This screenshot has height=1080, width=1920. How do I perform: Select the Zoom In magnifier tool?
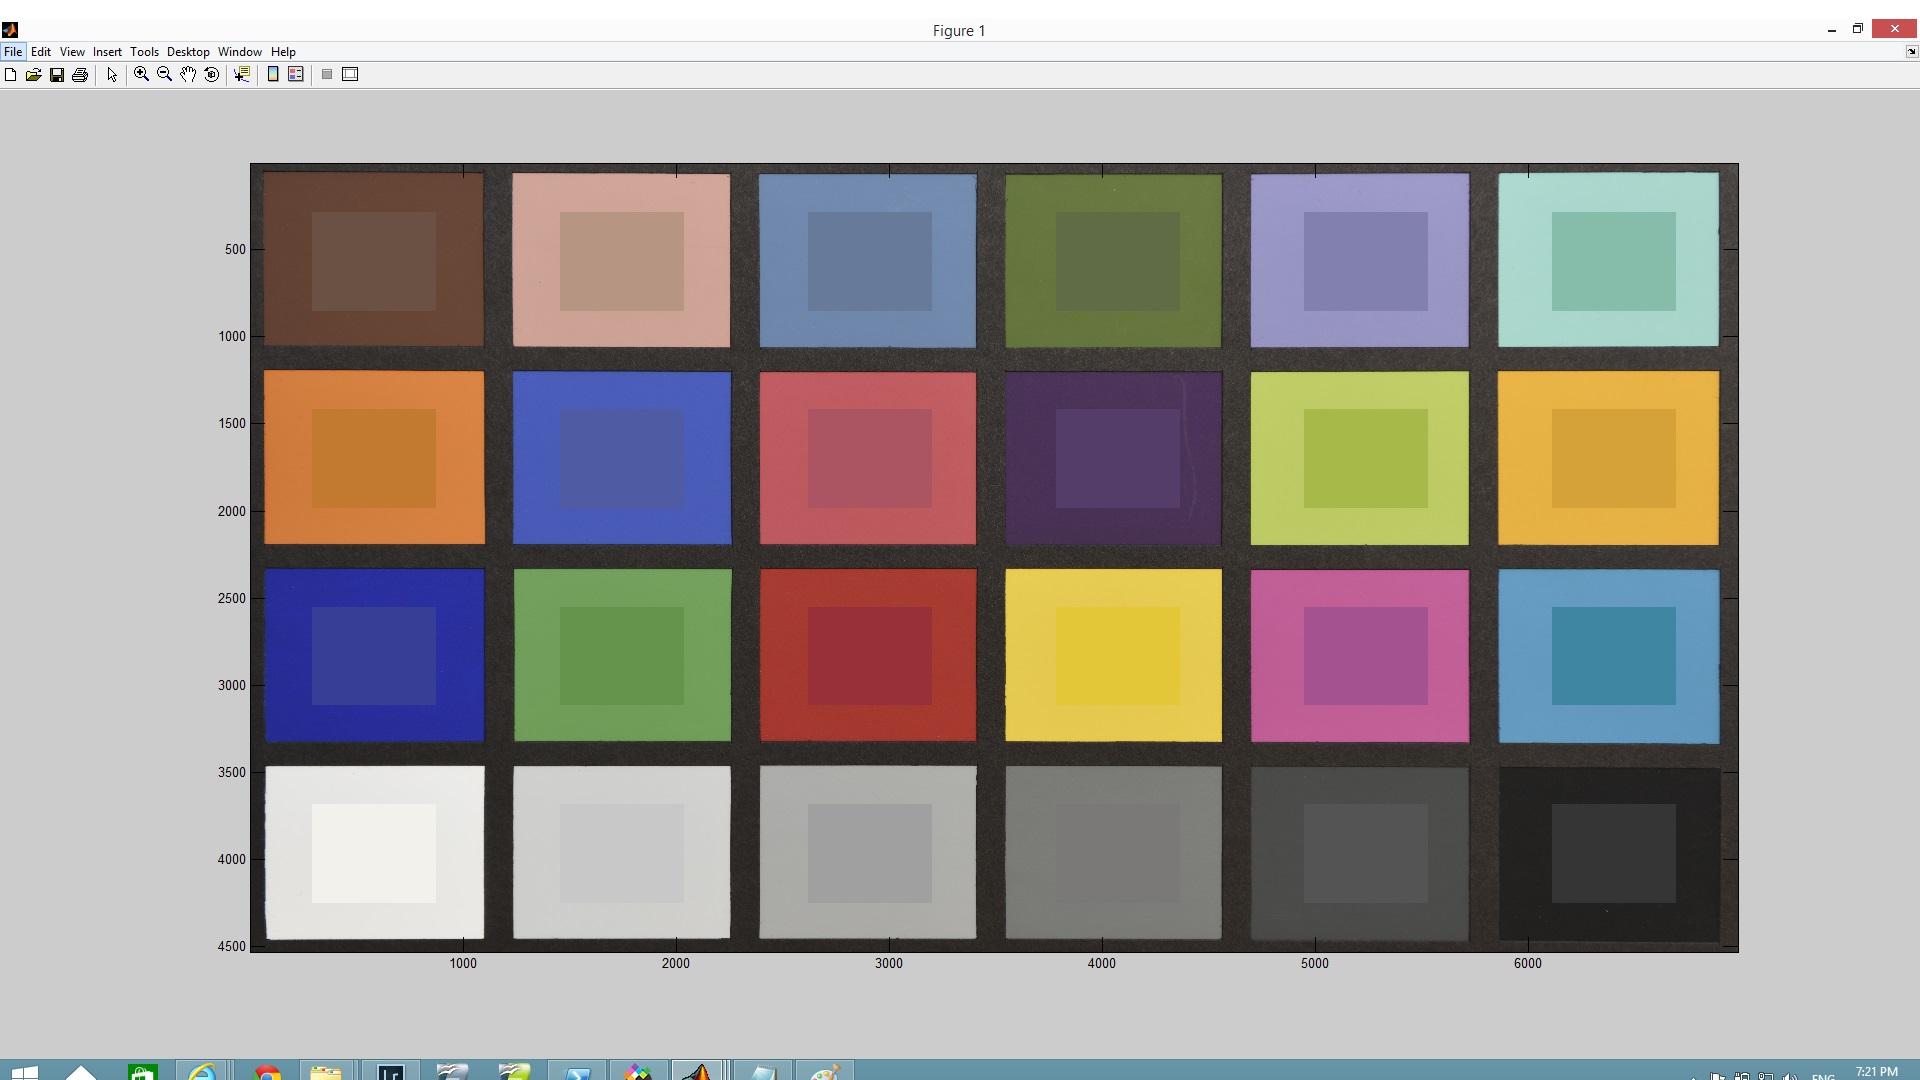[x=141, y=75]
